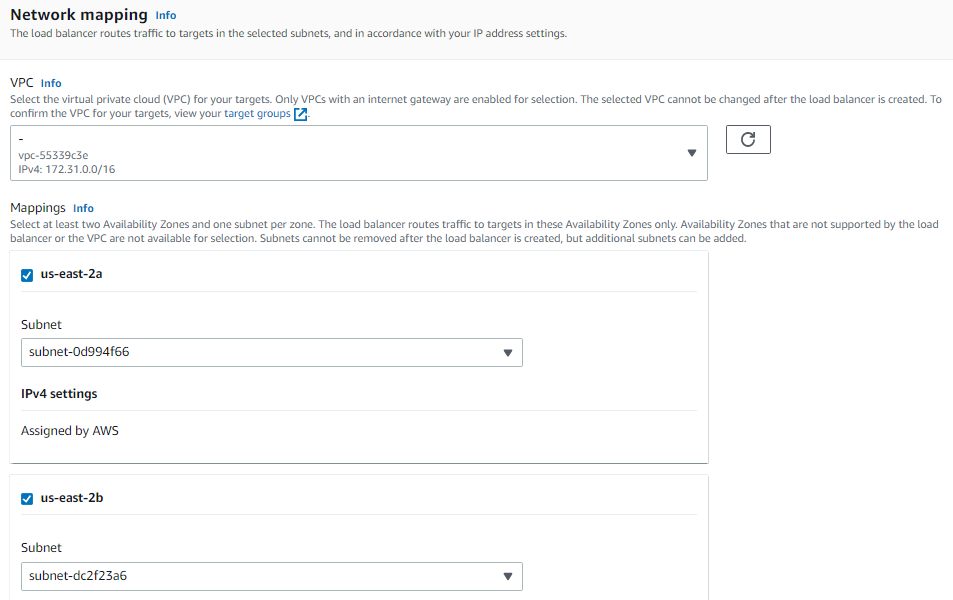The image size is (953, 600).
Task: Click the Assigned by AWS text
Action: (x=70, y=431)
